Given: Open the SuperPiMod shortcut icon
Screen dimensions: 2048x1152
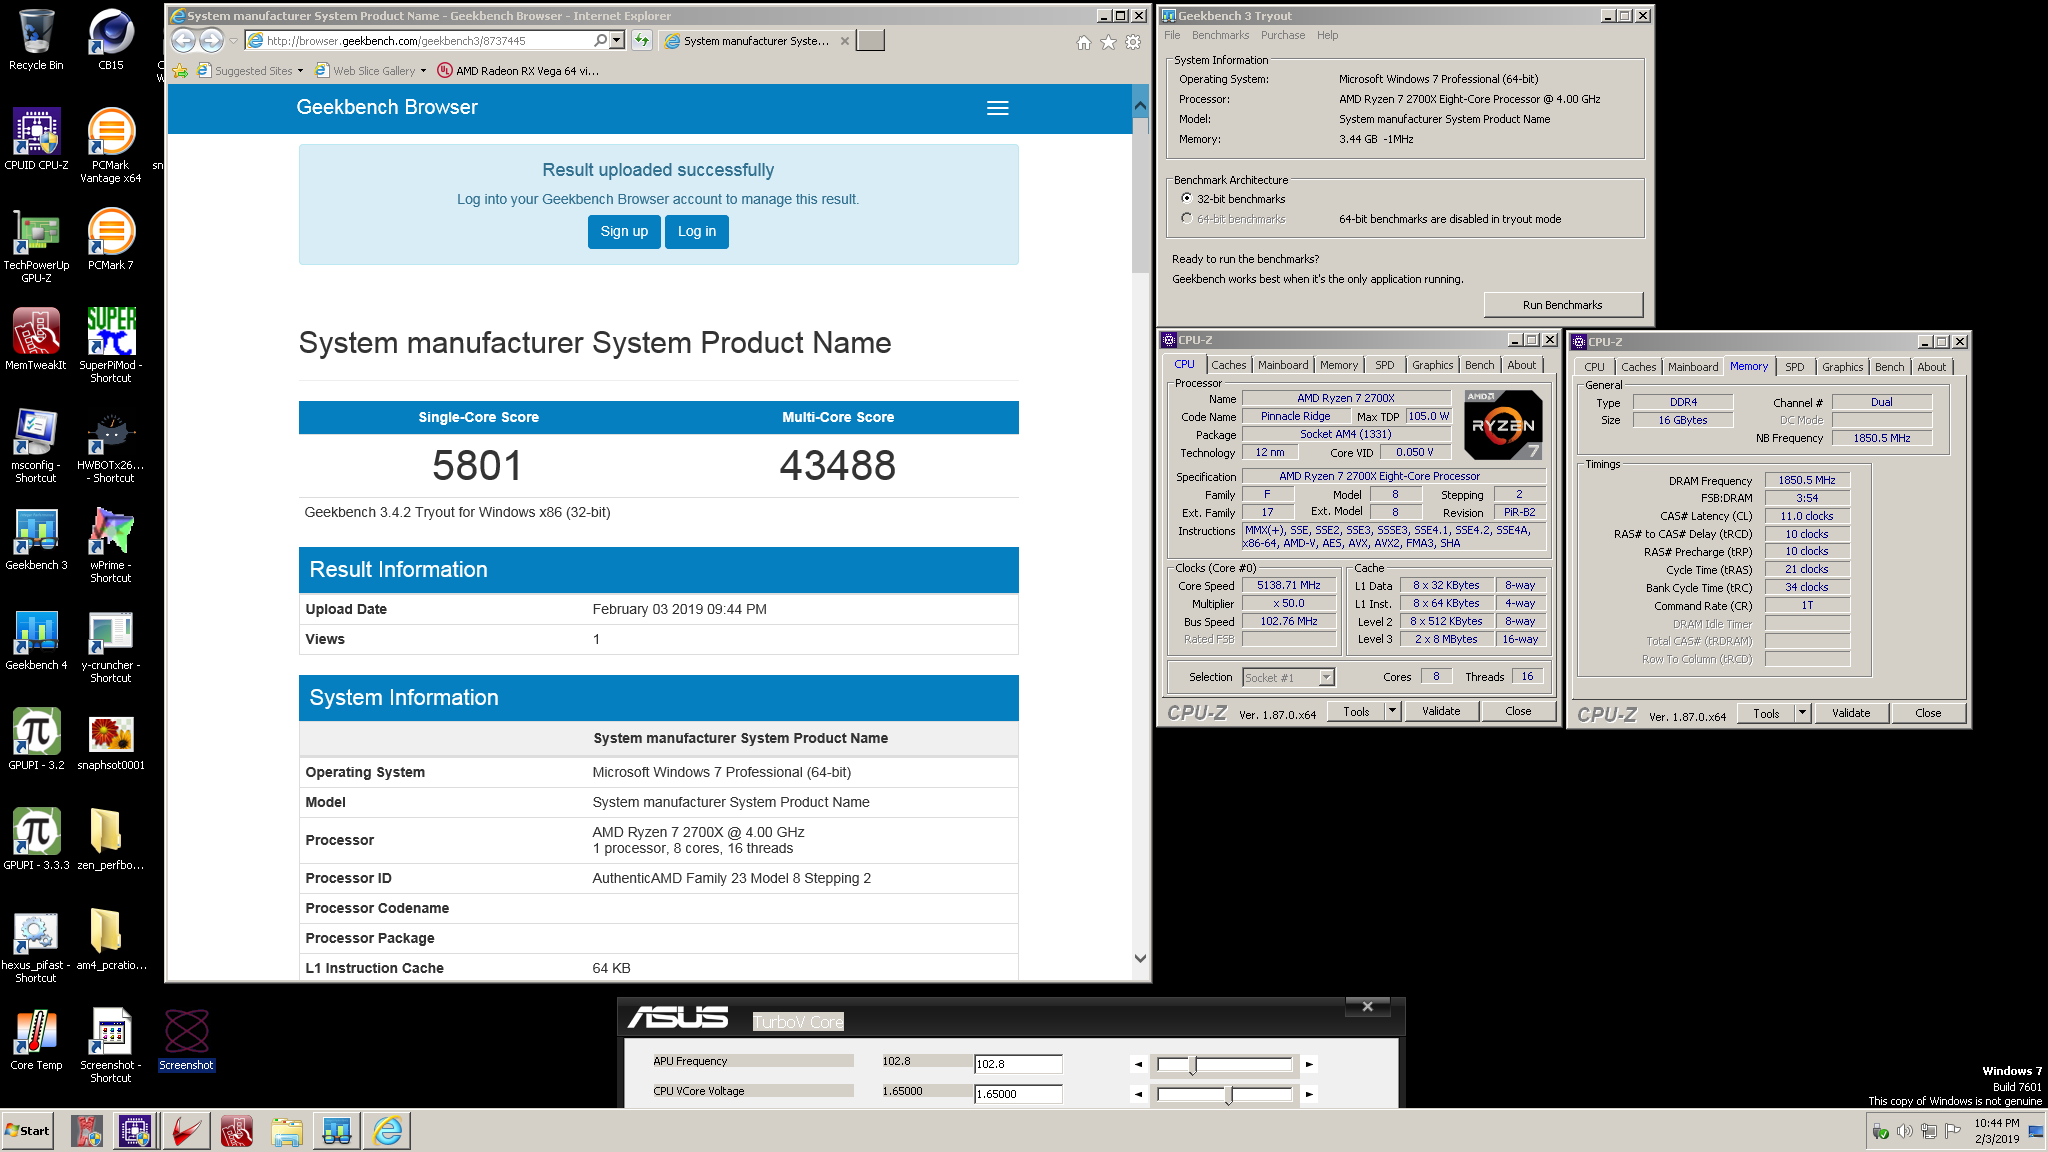Looking at the screenshot, I should [x=111, y=346].
